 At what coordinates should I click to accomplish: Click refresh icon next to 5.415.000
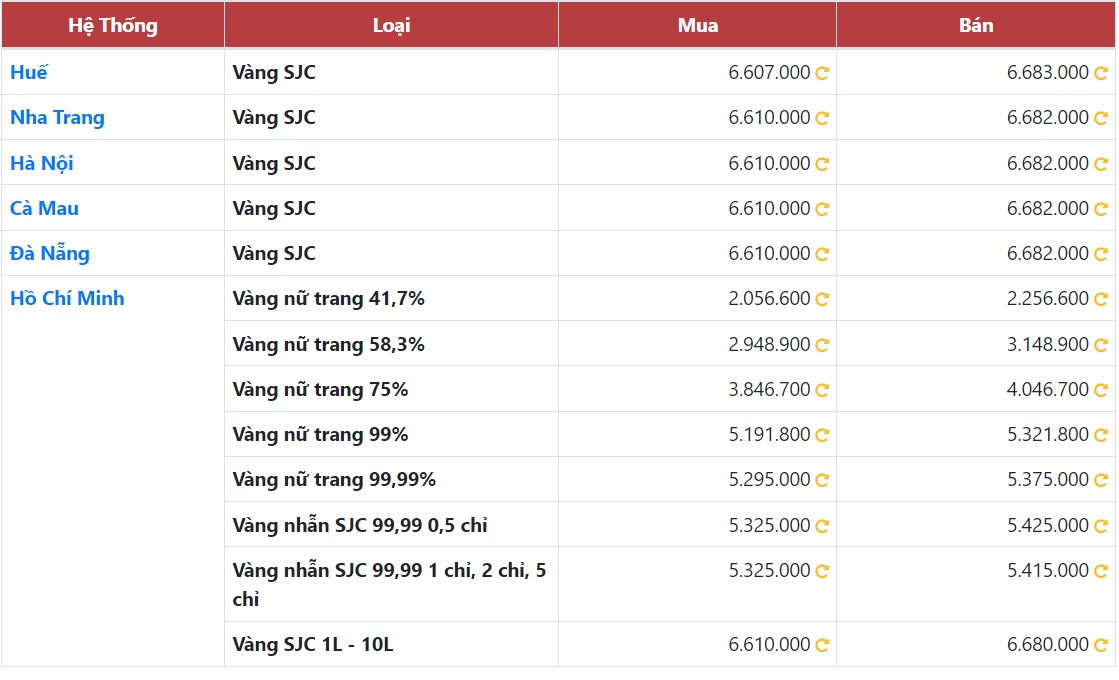coord(1100,571)
